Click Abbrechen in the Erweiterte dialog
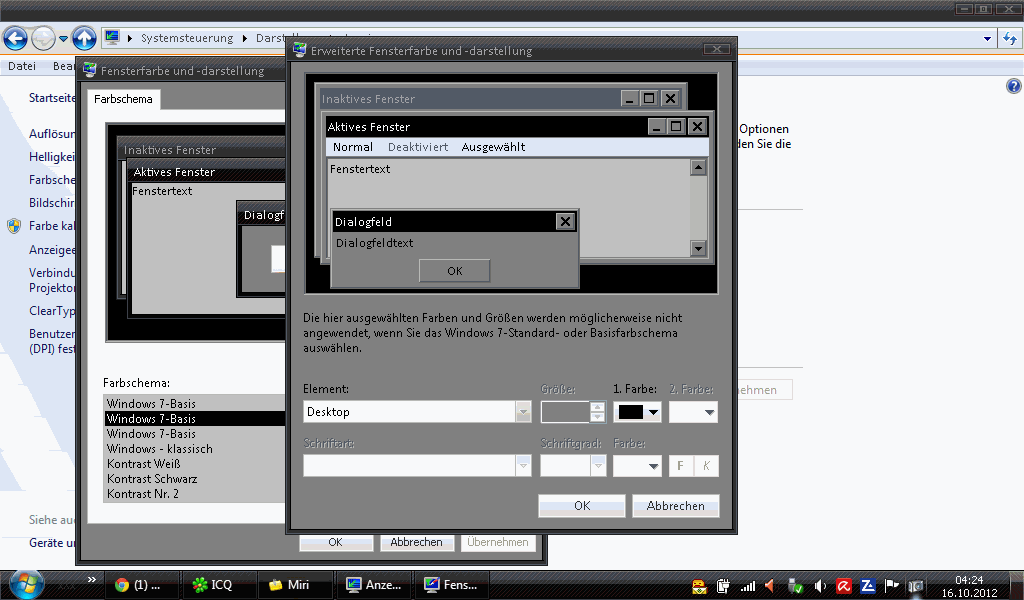 click(x=675, y=506)
